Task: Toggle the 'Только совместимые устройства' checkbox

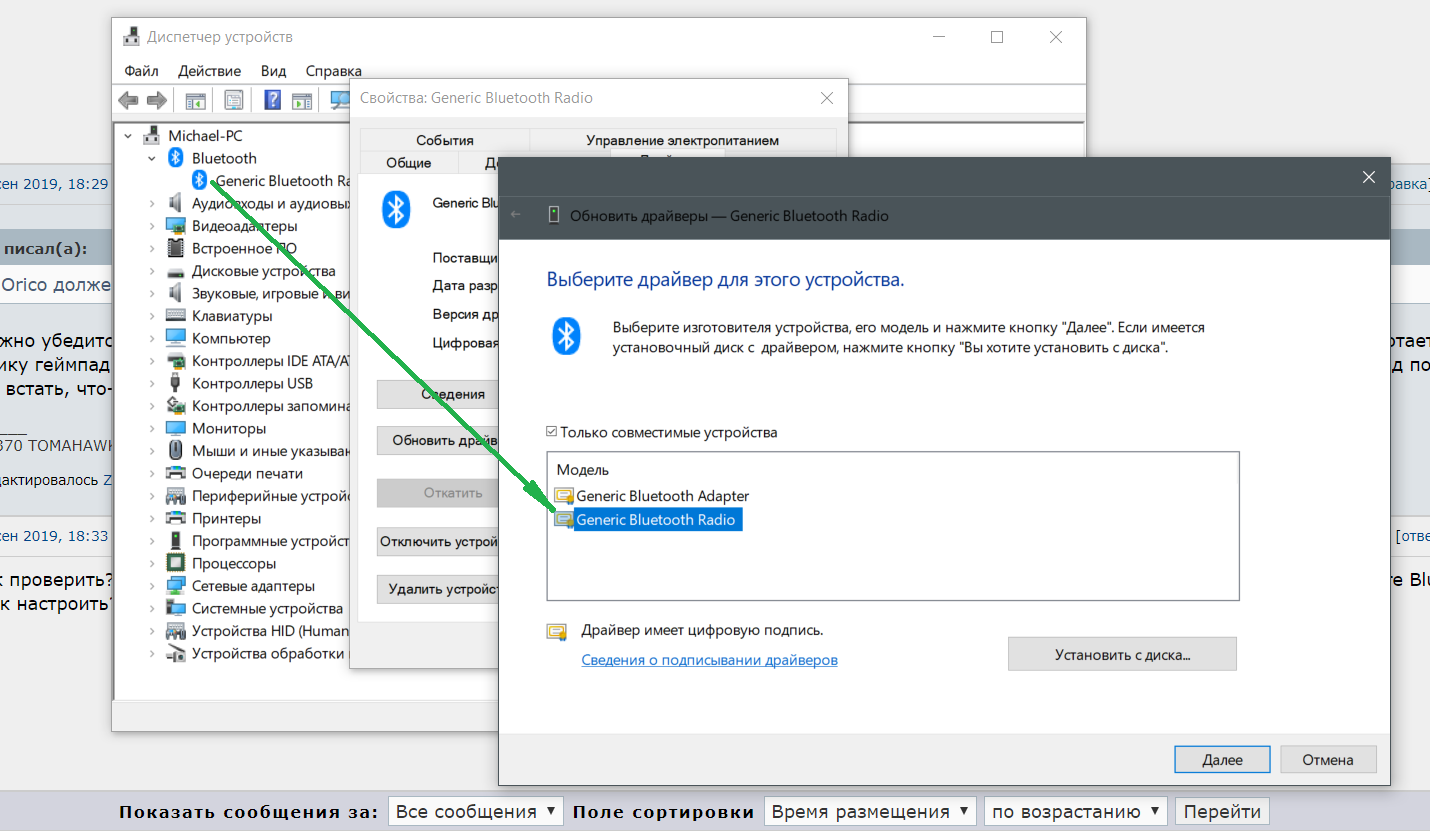Action: (x=552, y=433)
